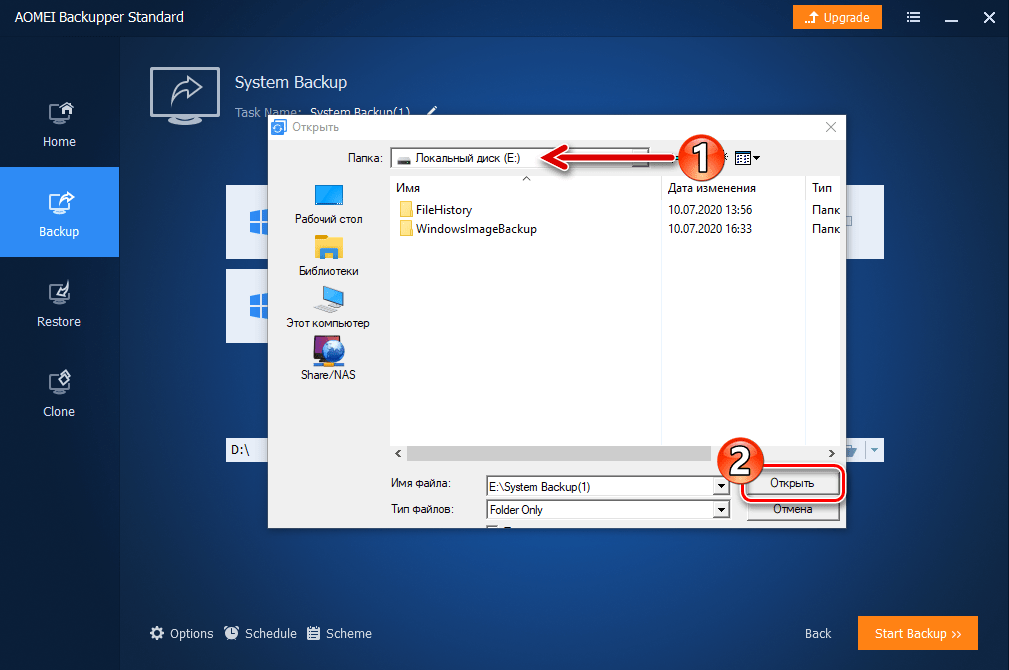This screenshot has height=670, width=1009.
Task: Open Options with the gear
Action: coord(181,633)
